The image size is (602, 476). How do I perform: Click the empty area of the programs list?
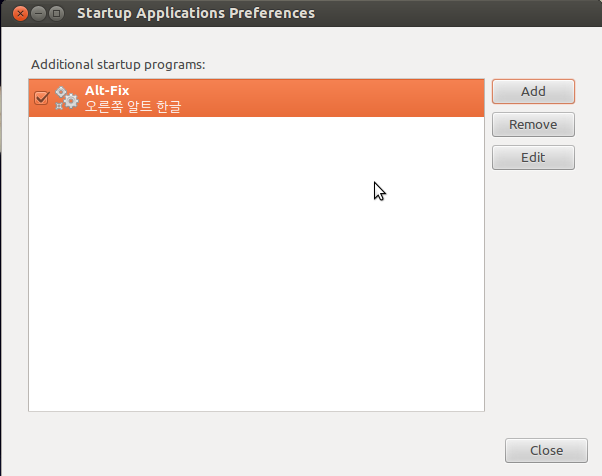pos(256,264)
